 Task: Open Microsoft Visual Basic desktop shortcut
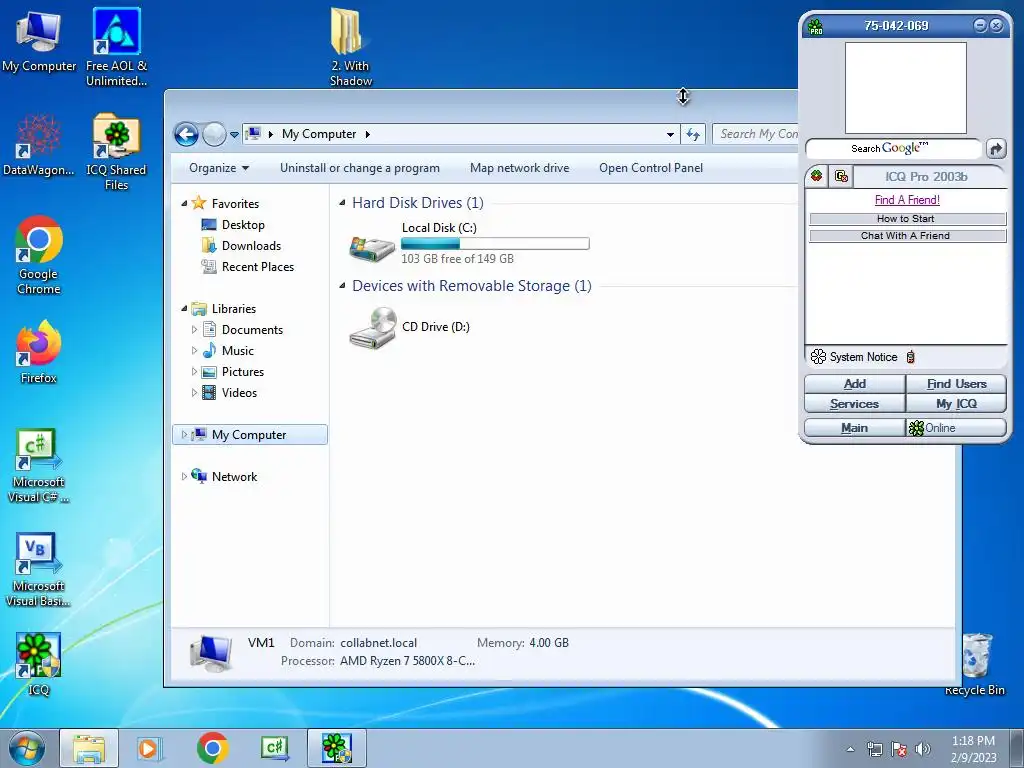pyautogui.click(x=39, y=569)
